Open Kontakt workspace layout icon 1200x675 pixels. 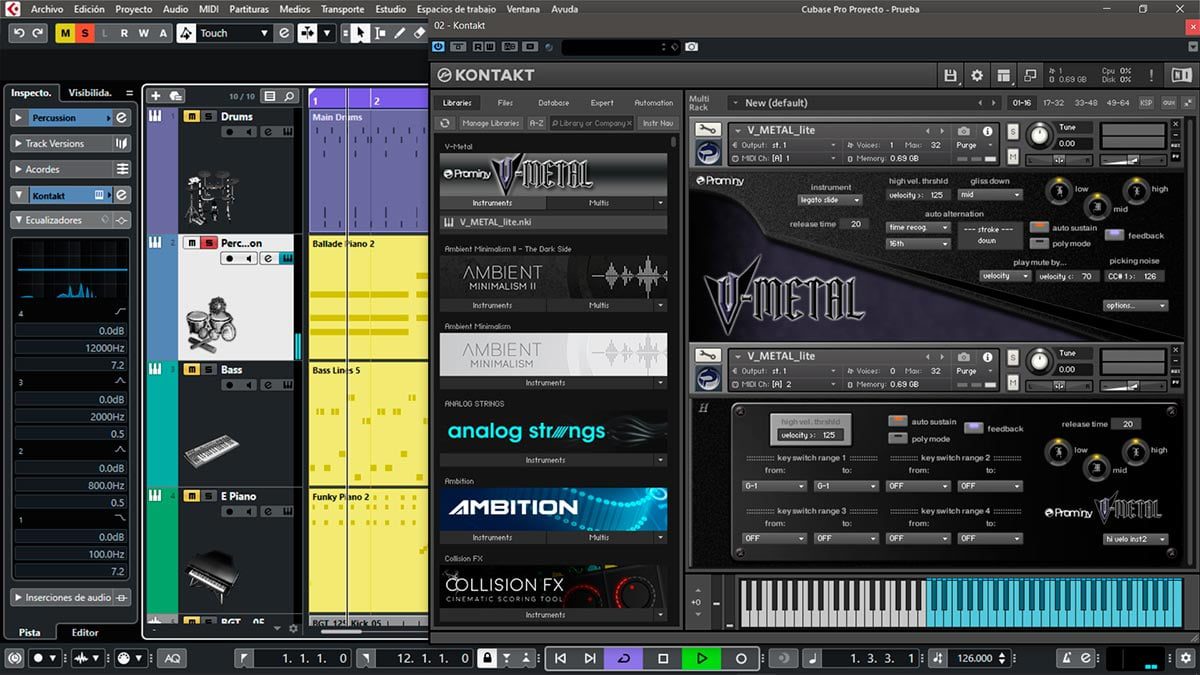click(1003, 75)
